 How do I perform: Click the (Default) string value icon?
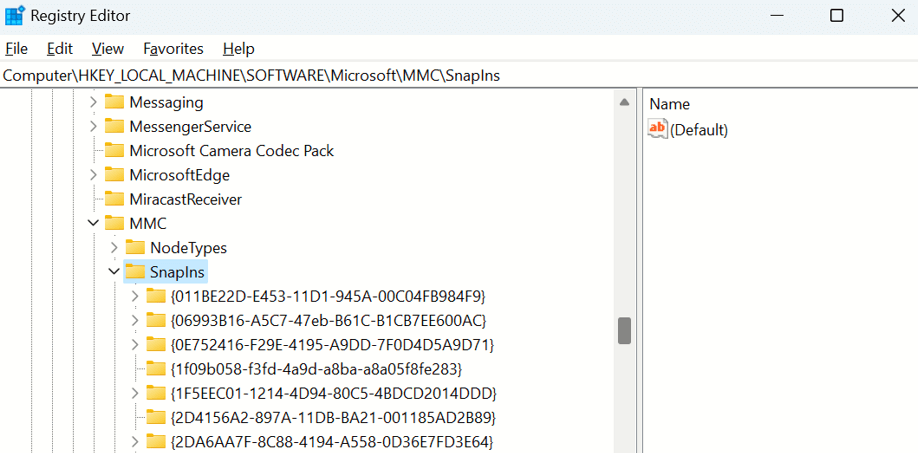click(x=658, y=129)
